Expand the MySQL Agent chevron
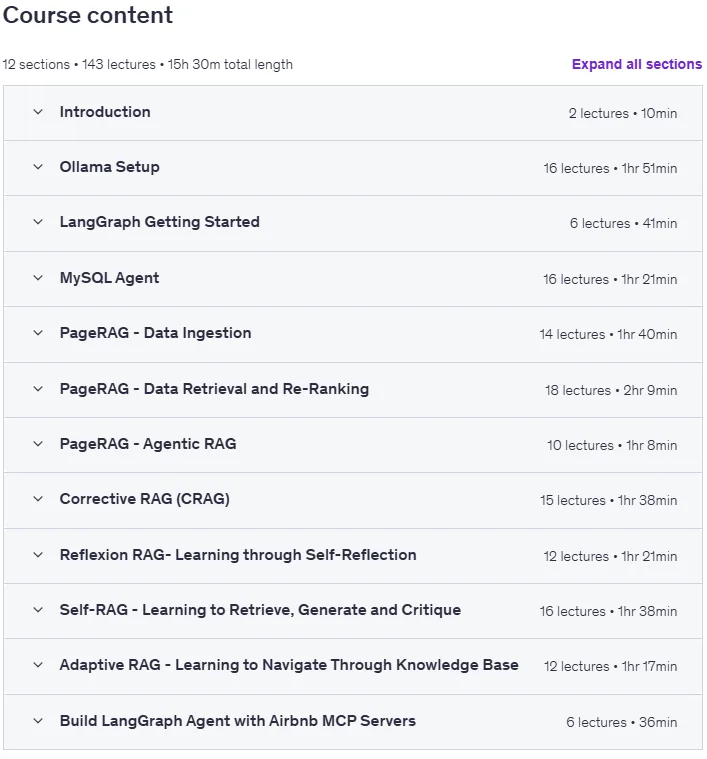 pyautogui.click(x=38, y=278)
